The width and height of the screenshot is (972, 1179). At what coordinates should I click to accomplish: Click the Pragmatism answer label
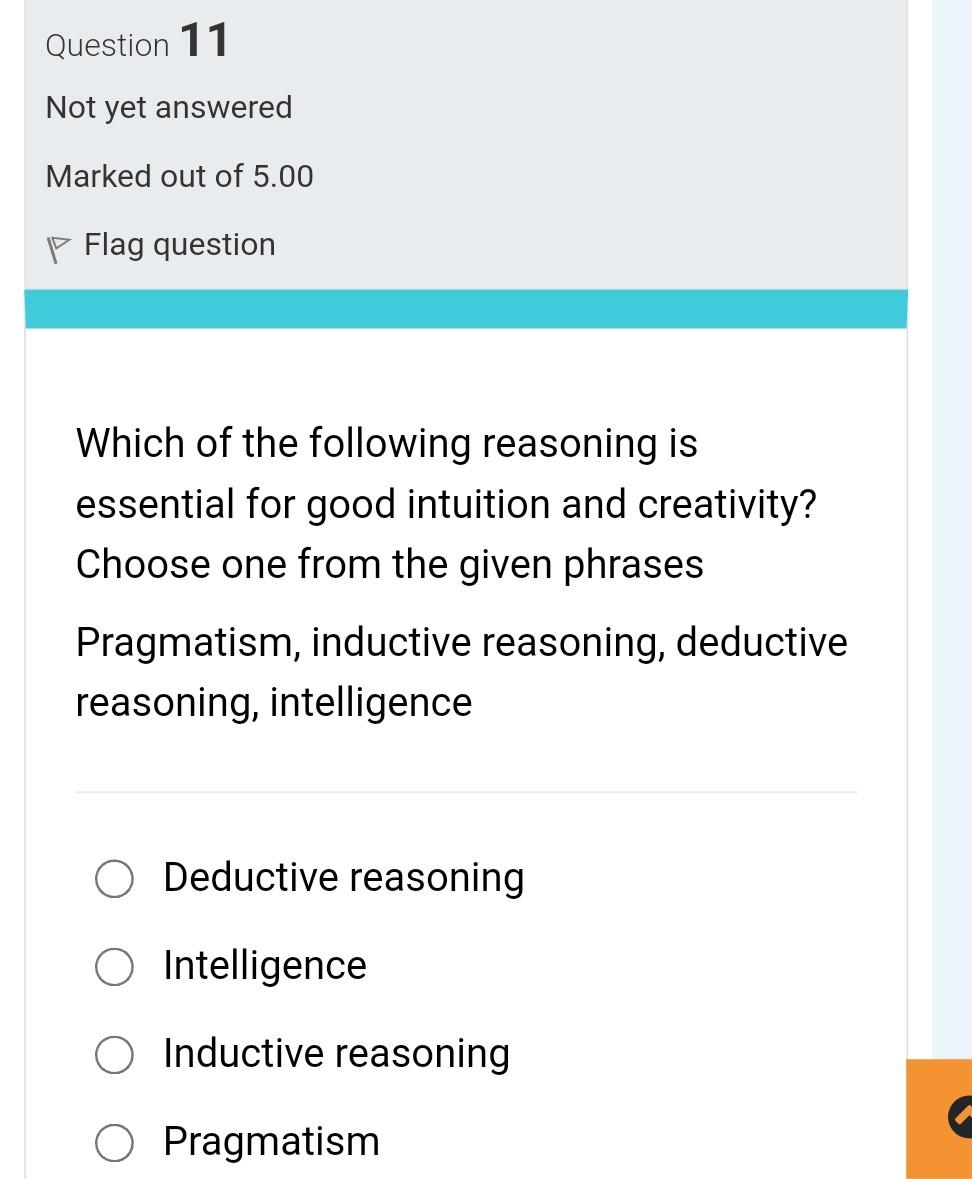[271, 1142]
